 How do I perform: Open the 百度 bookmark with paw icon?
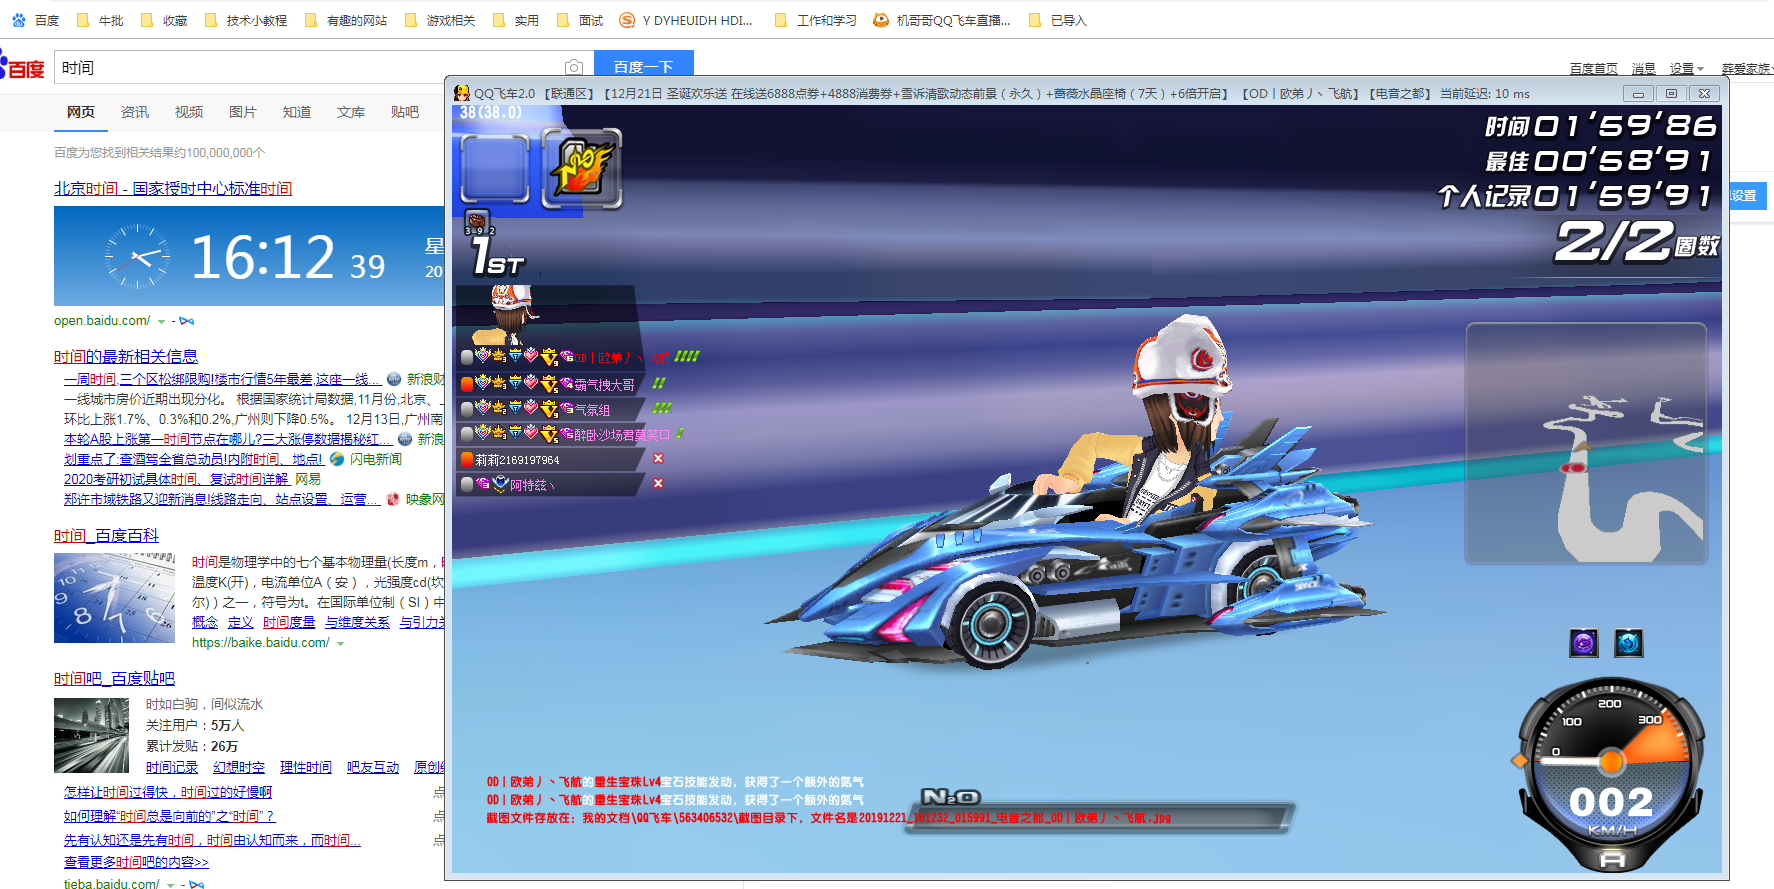[35, 20]
